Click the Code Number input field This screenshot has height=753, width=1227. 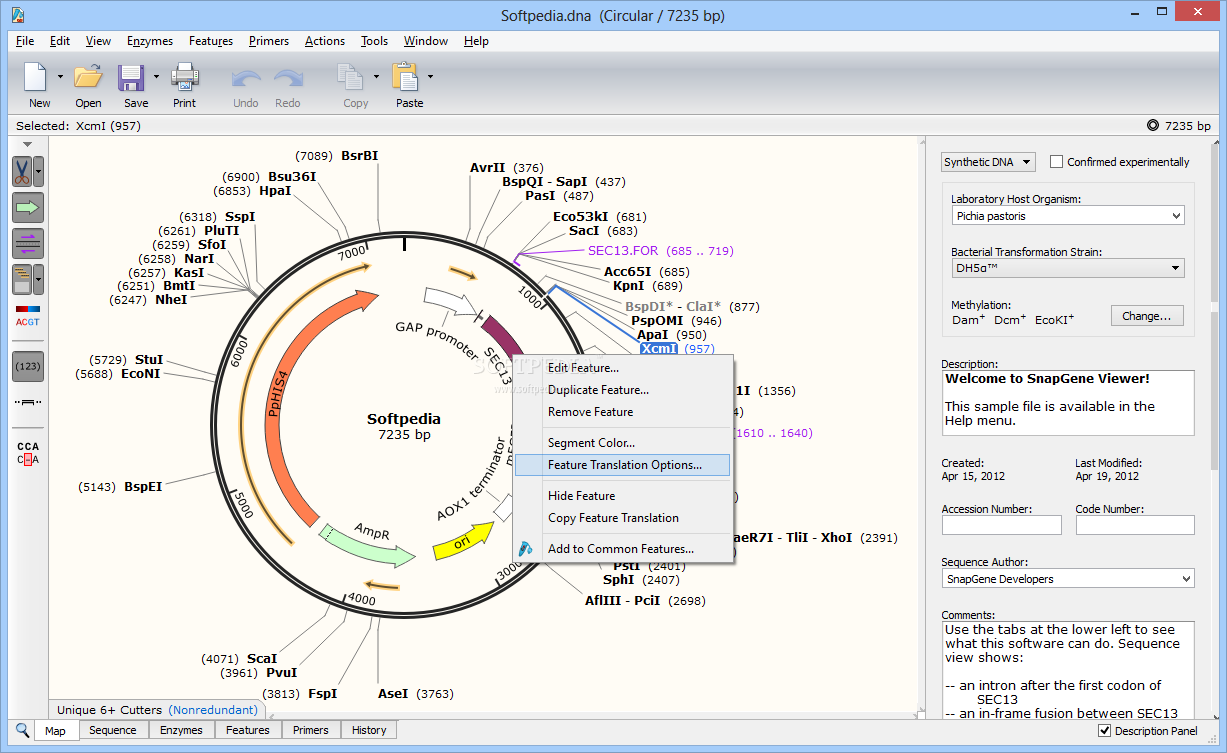1135,525
